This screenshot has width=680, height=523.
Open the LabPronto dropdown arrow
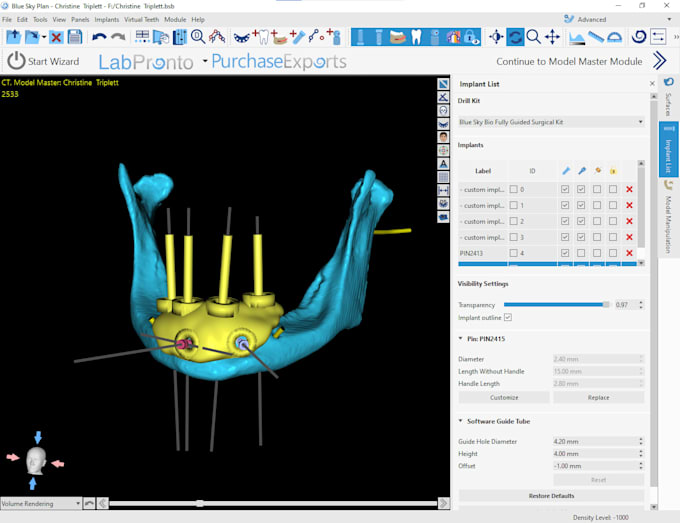pos(205,61)
